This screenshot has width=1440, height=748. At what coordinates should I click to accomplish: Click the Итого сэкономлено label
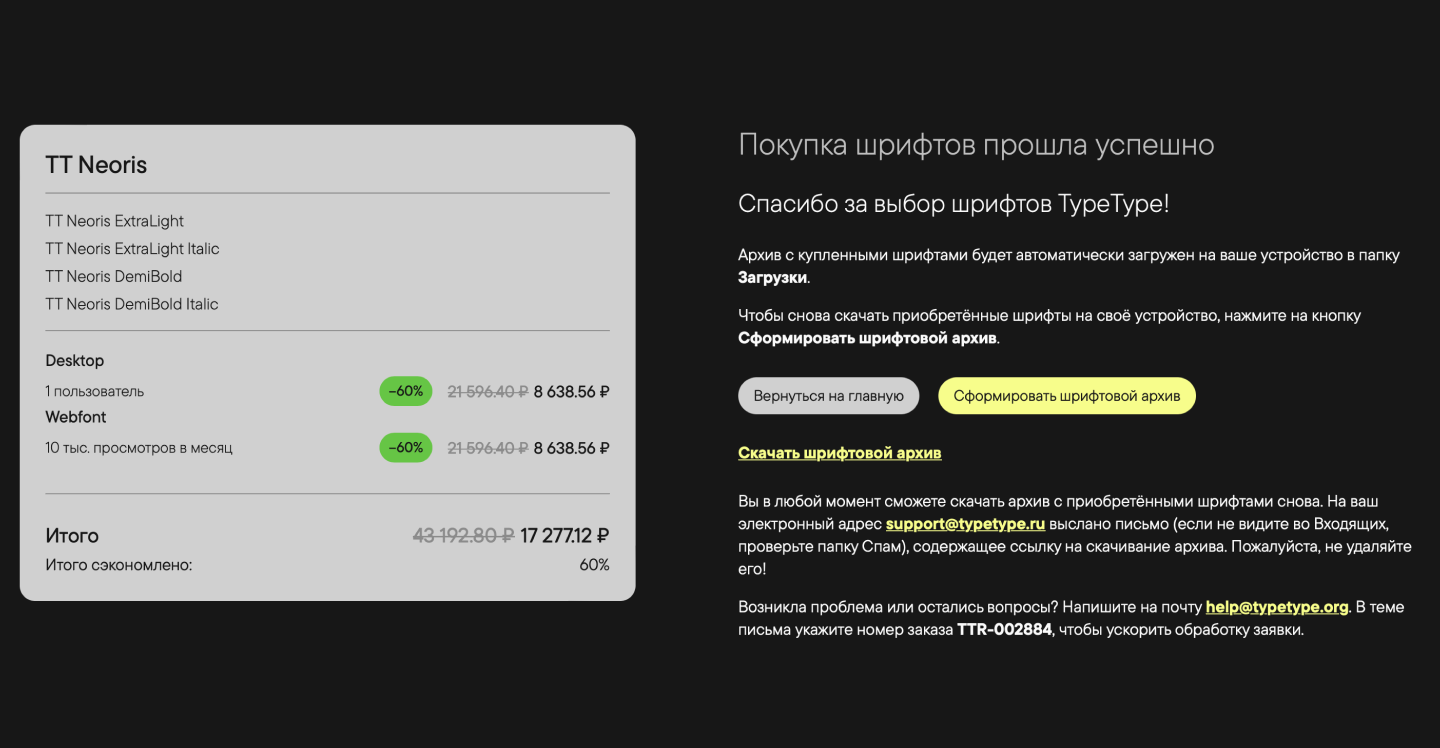(x=119, y=565)
